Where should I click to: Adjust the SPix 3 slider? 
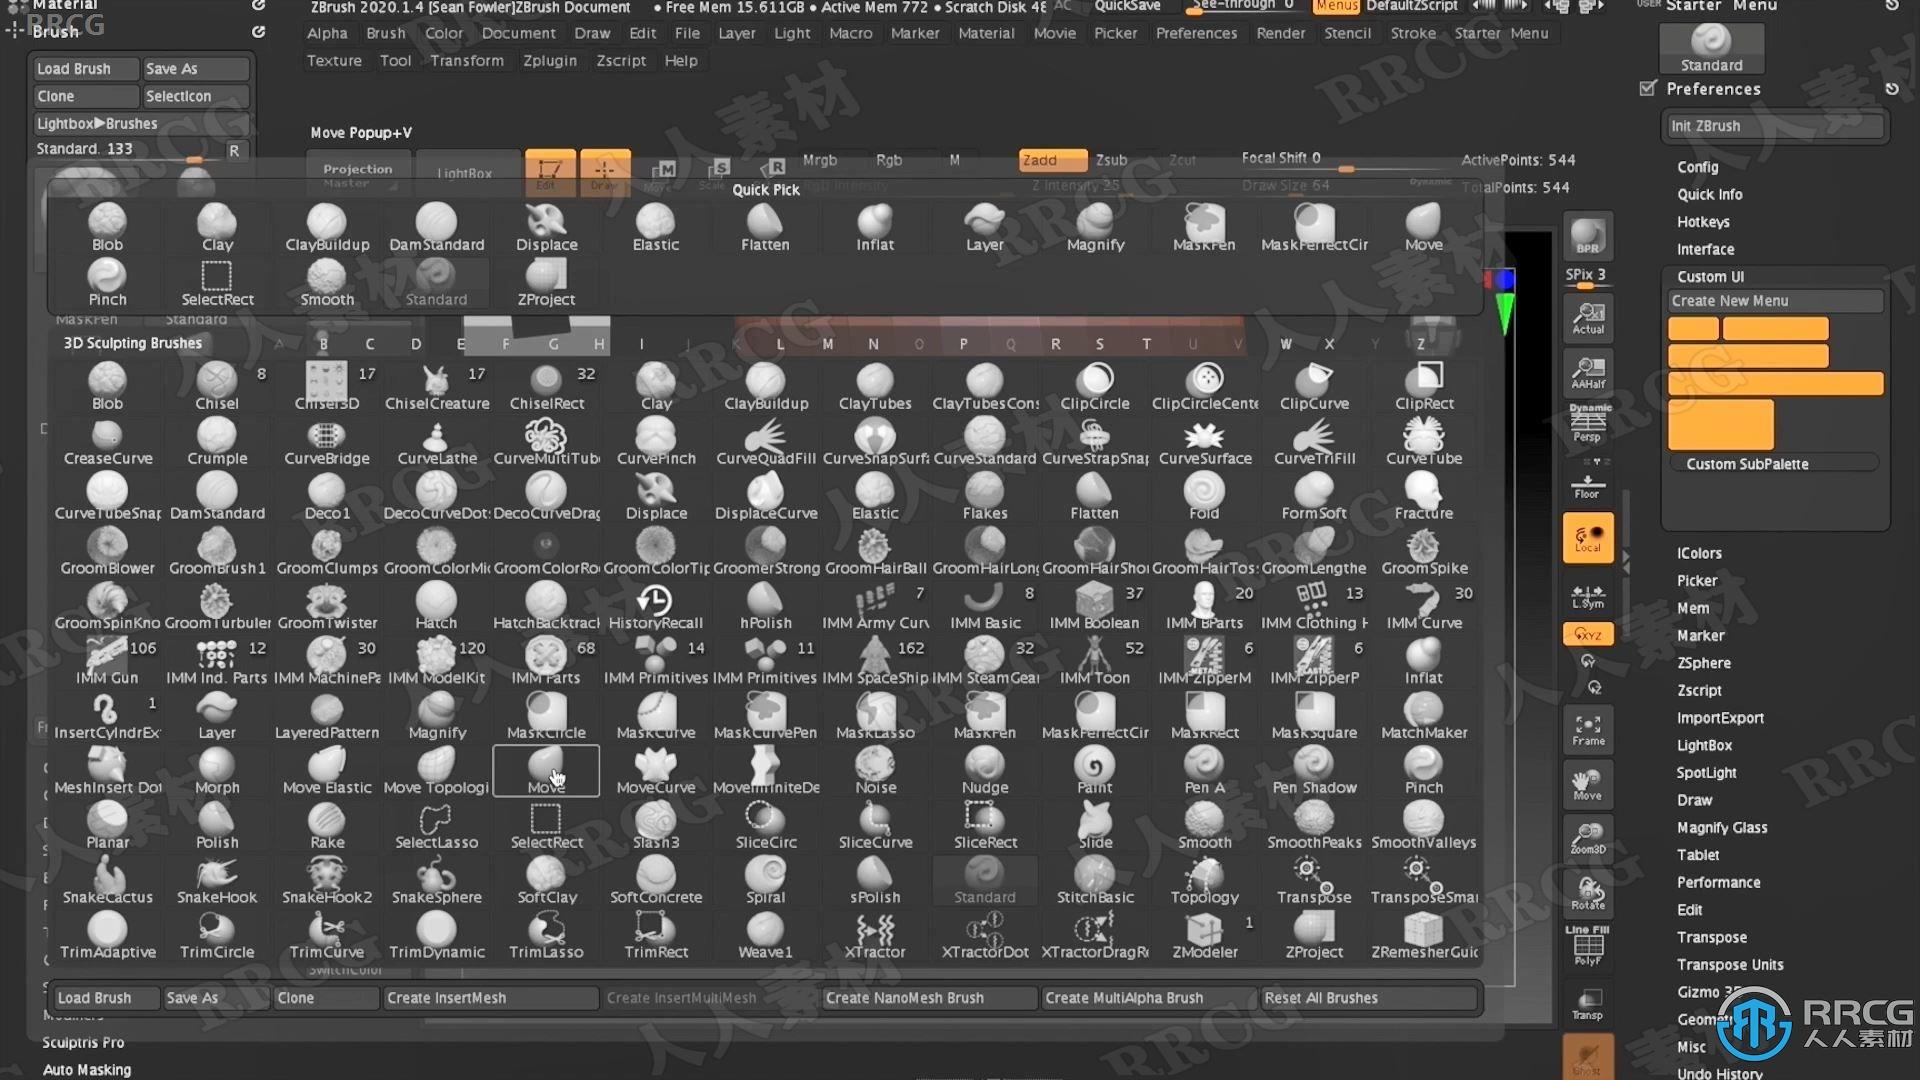click(1588, 276)
